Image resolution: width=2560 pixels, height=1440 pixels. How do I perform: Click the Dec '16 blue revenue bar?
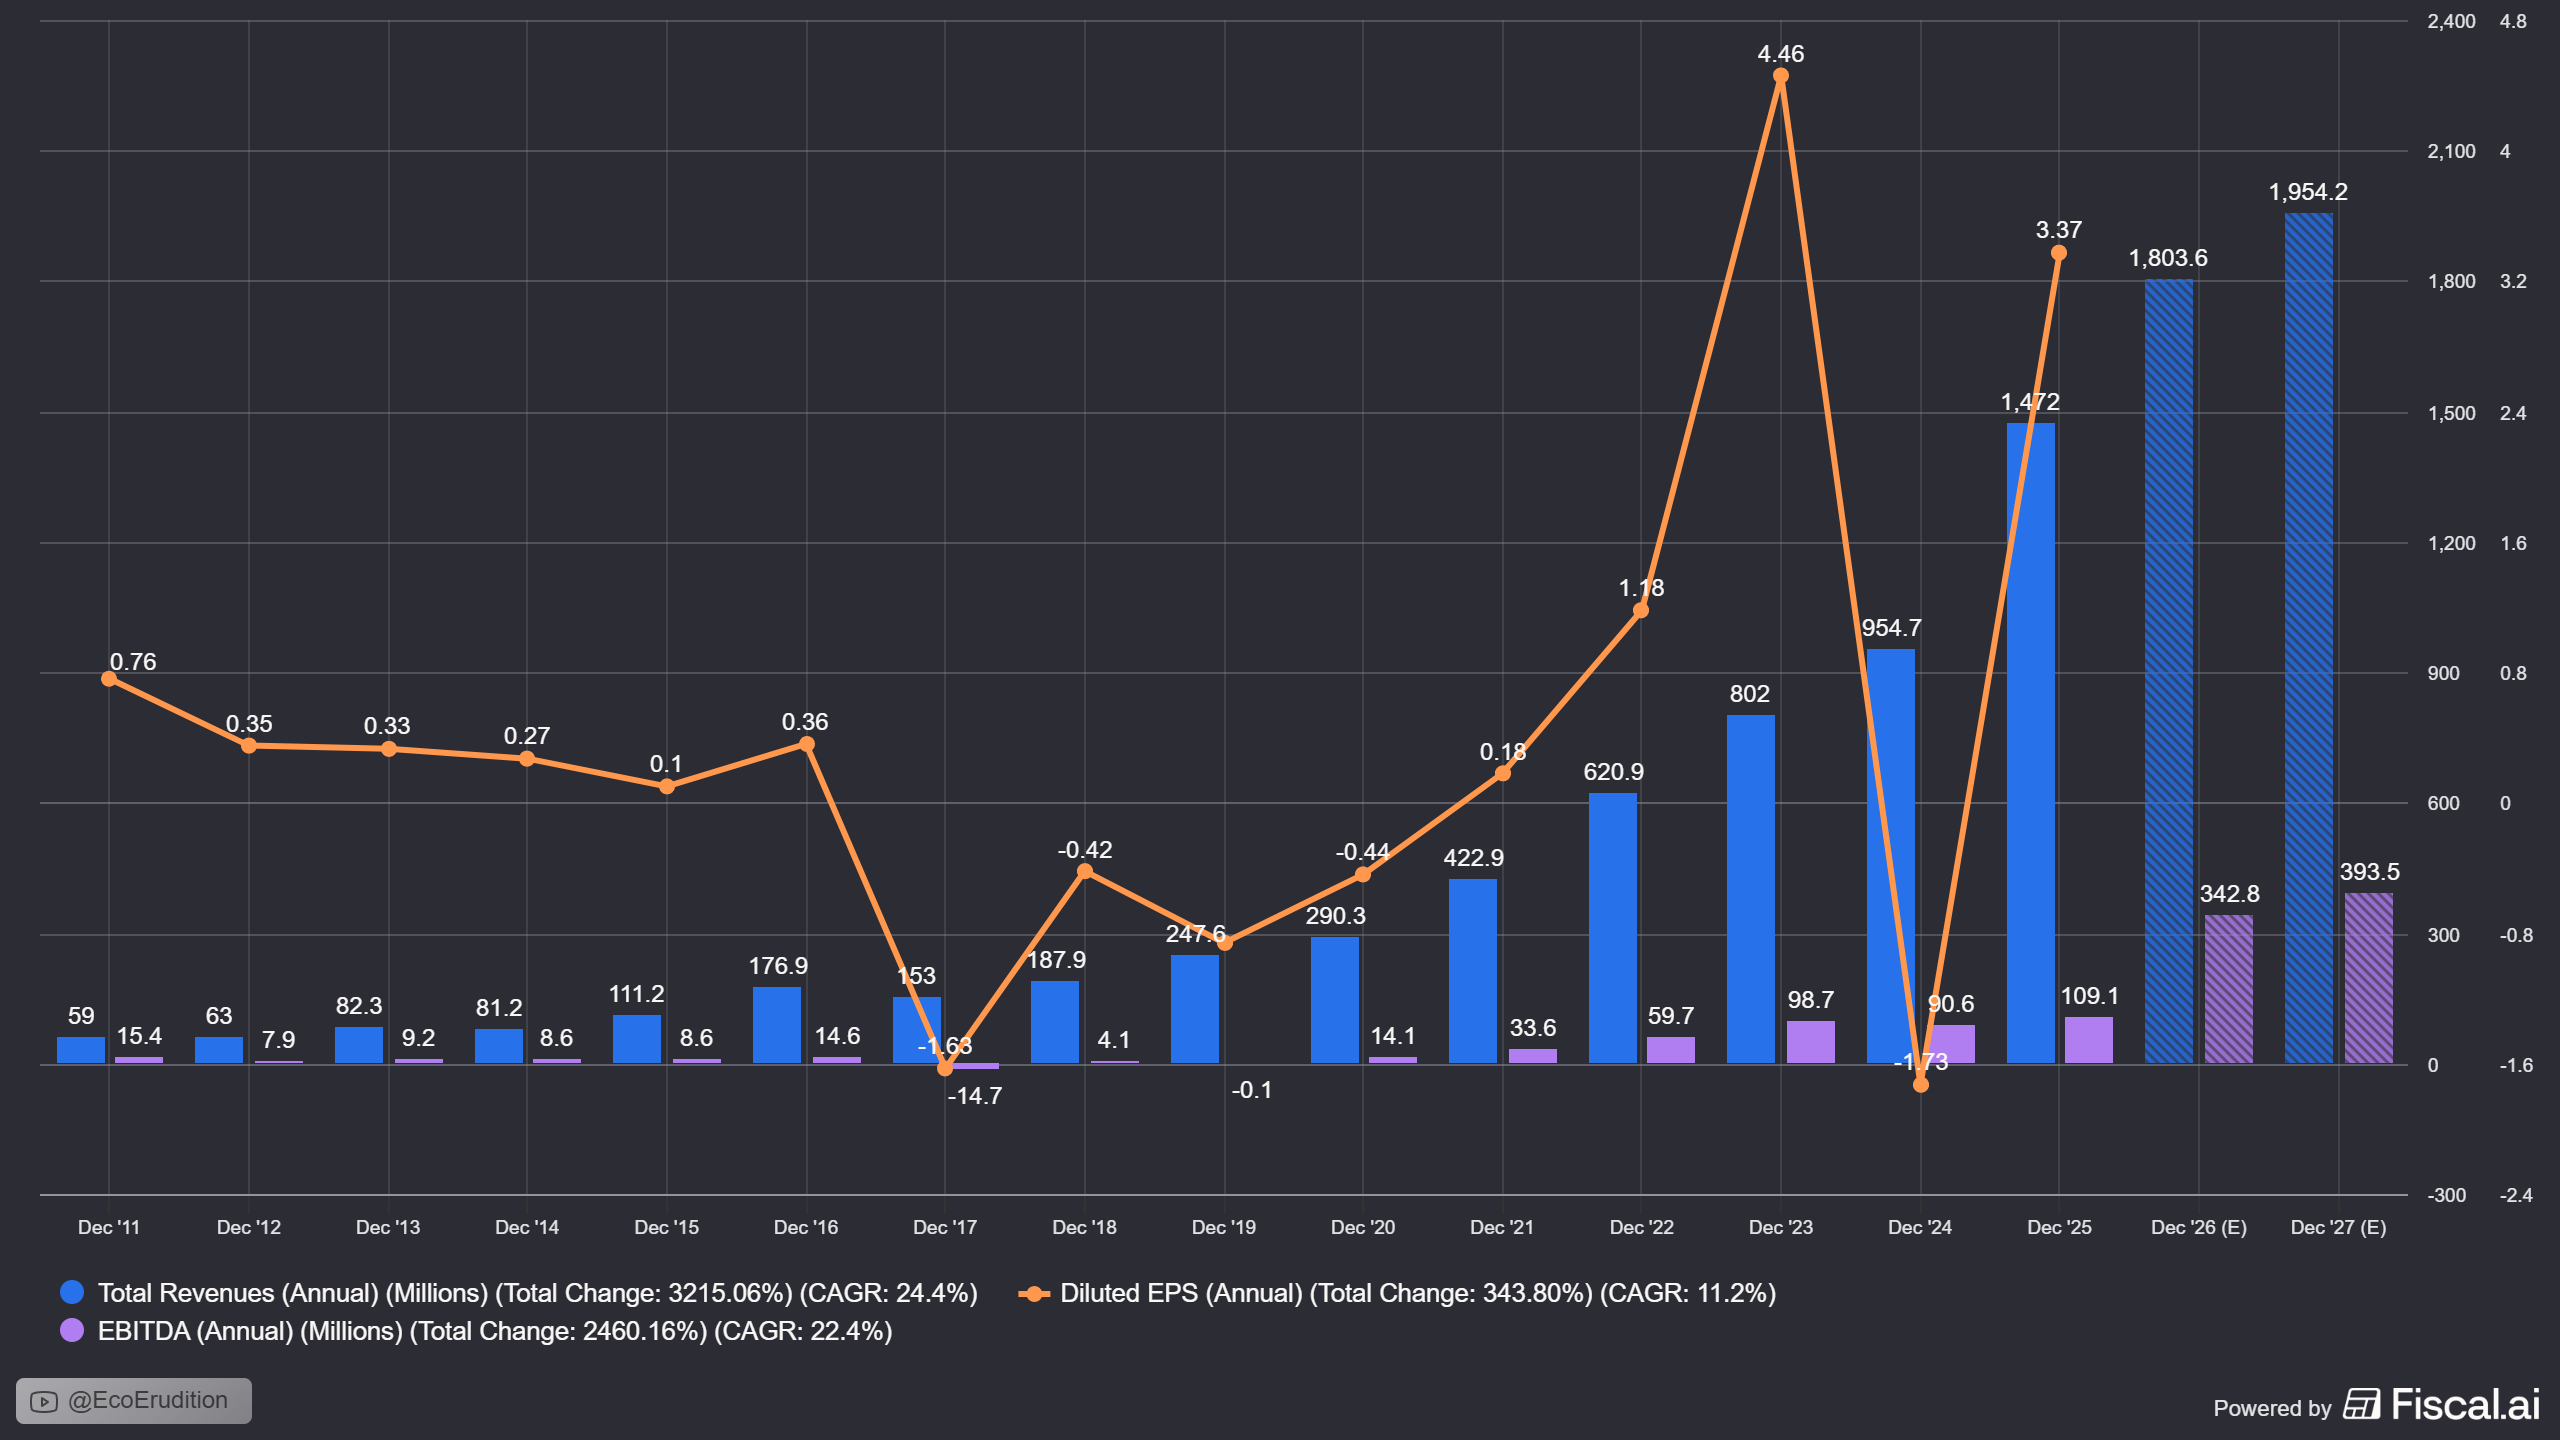777,1025
